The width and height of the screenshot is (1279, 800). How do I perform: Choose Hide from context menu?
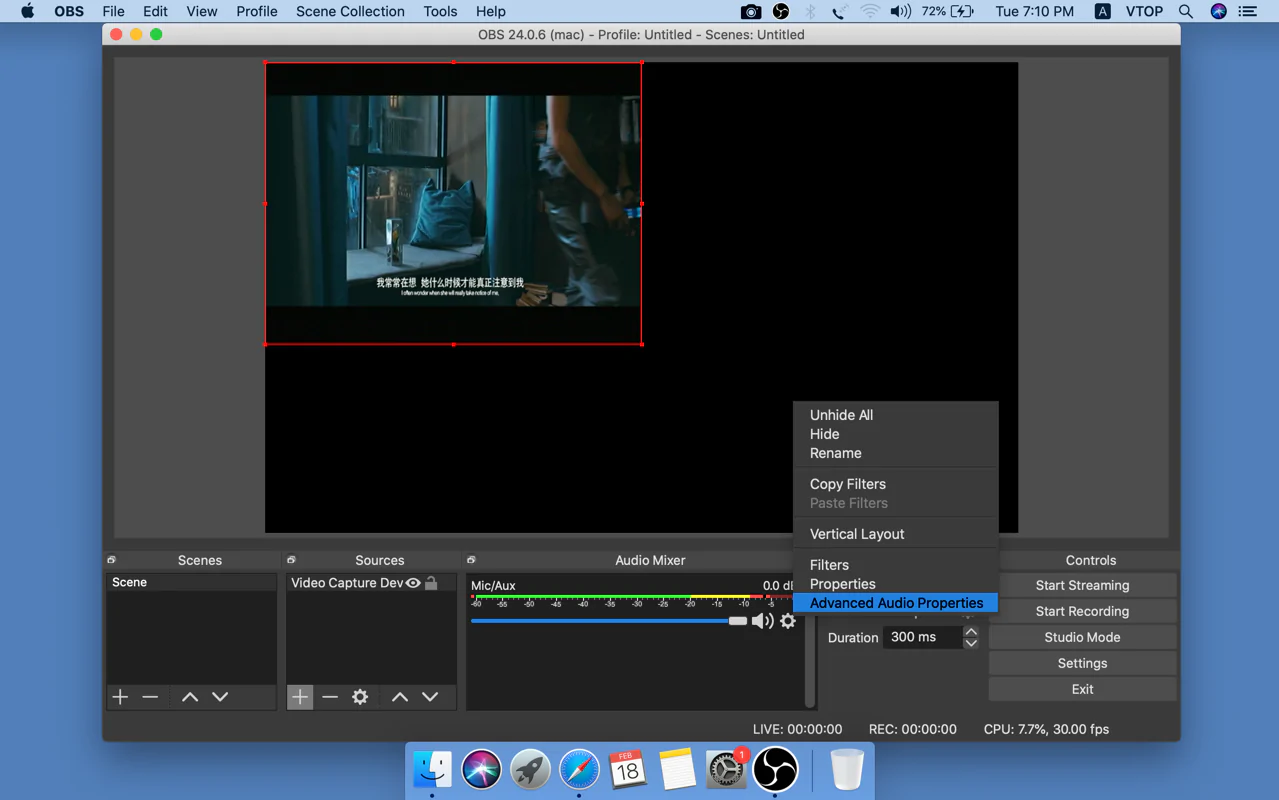coord(824,434)
